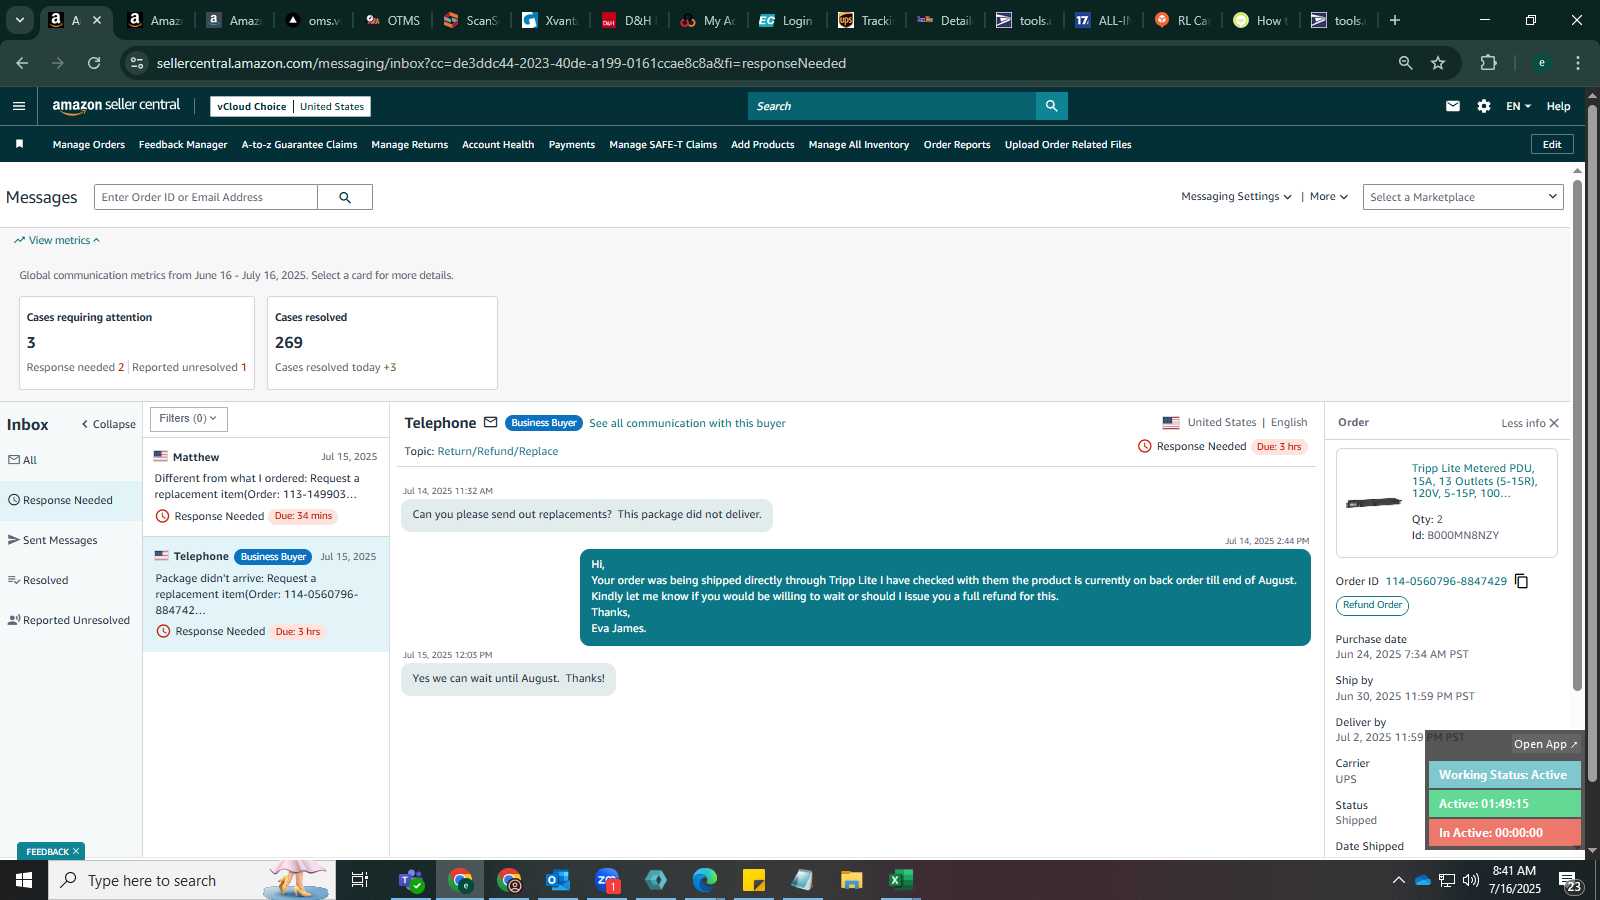Open Feedback Manager page
Image resolution: width=1600 pixels, height=900 pixels.
[x=183, y=145]
